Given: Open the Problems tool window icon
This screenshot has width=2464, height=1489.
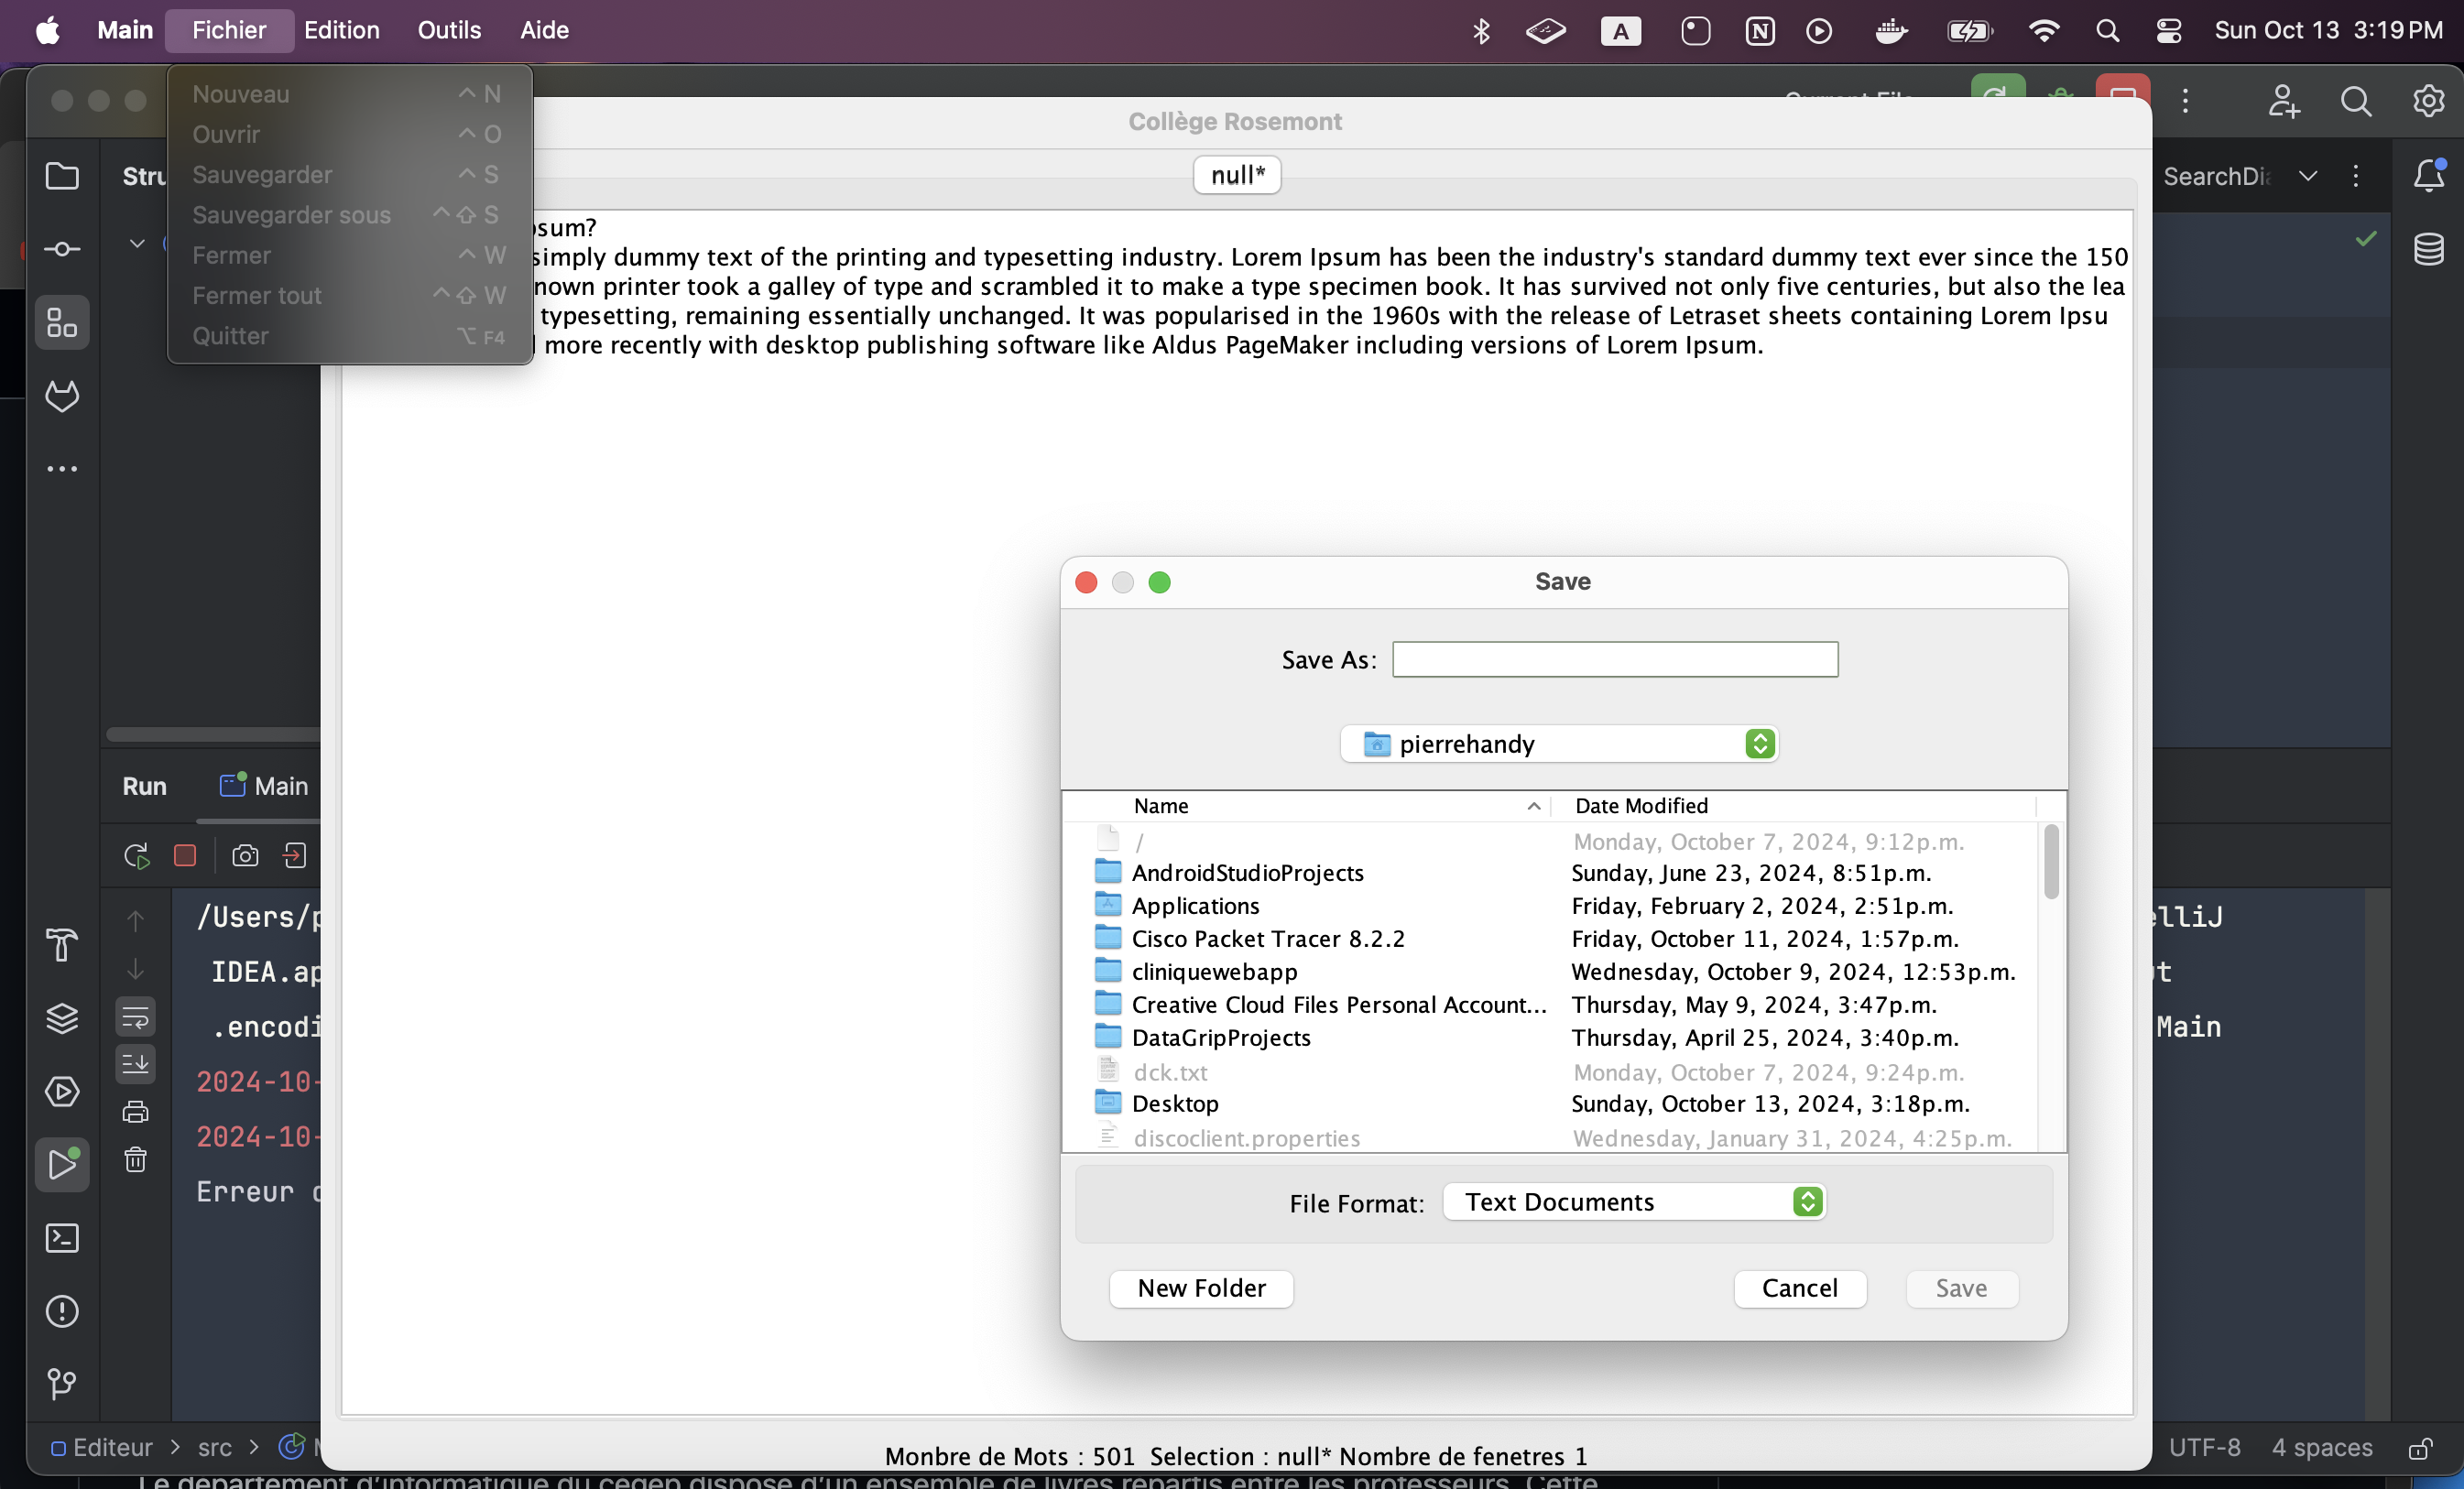Looking at the screenshot, I should tap(62, 1311).
